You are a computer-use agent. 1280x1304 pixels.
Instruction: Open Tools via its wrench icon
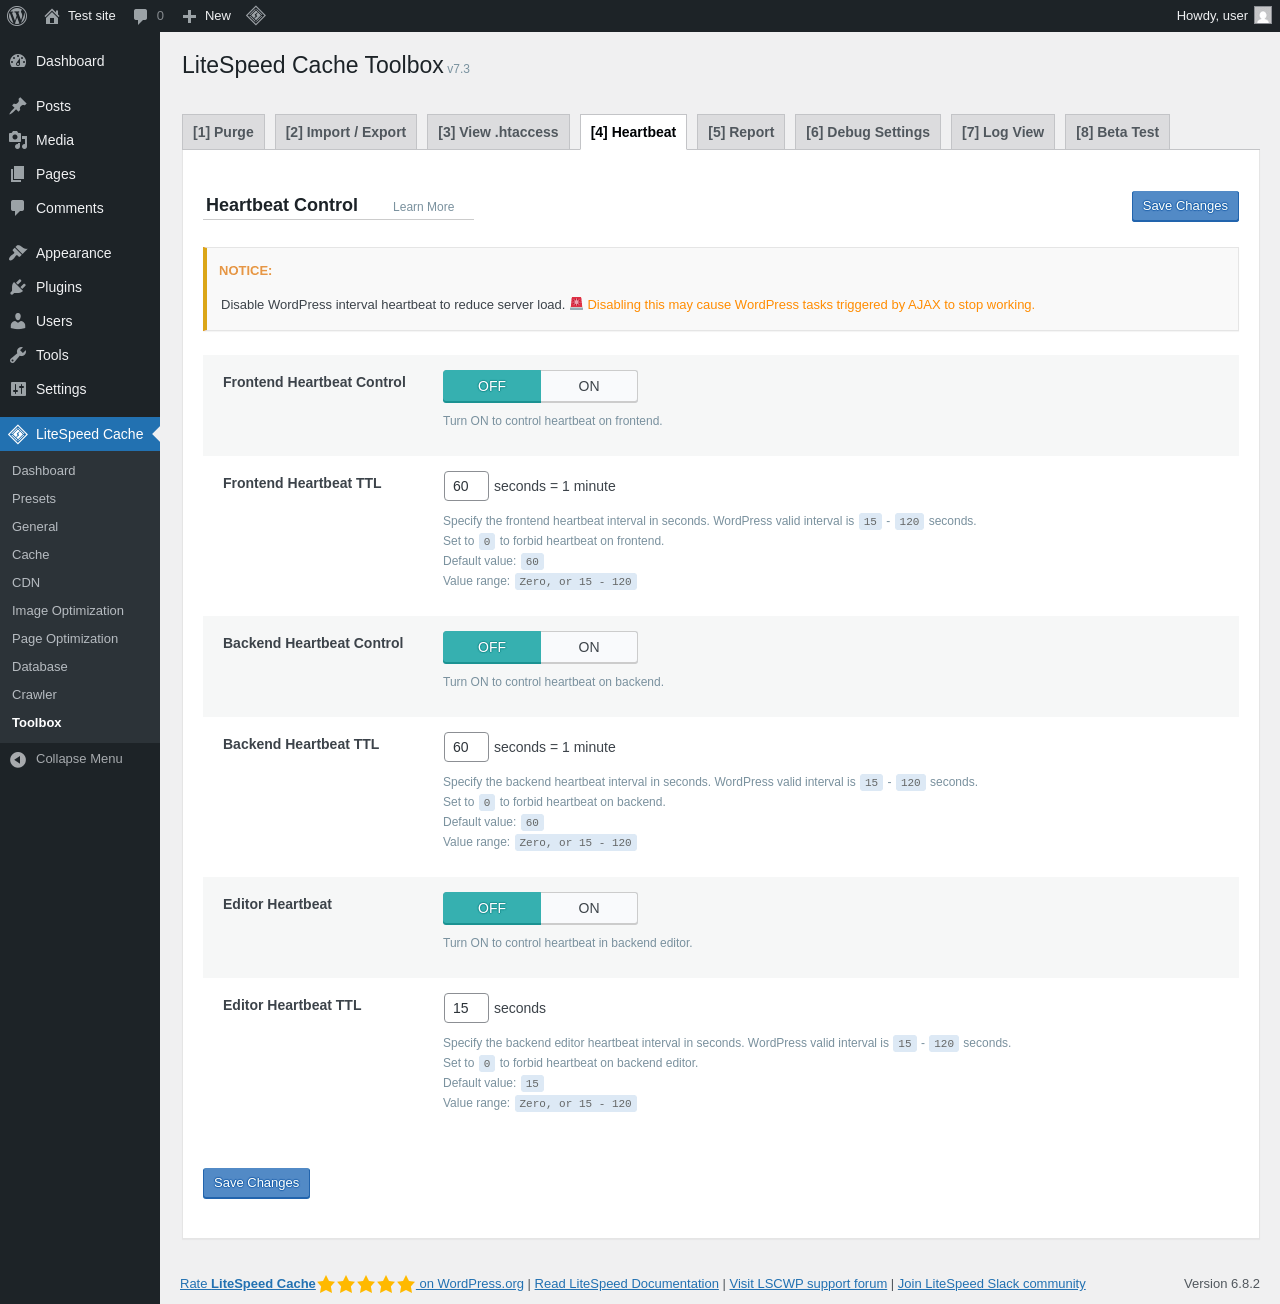[18, 355]
